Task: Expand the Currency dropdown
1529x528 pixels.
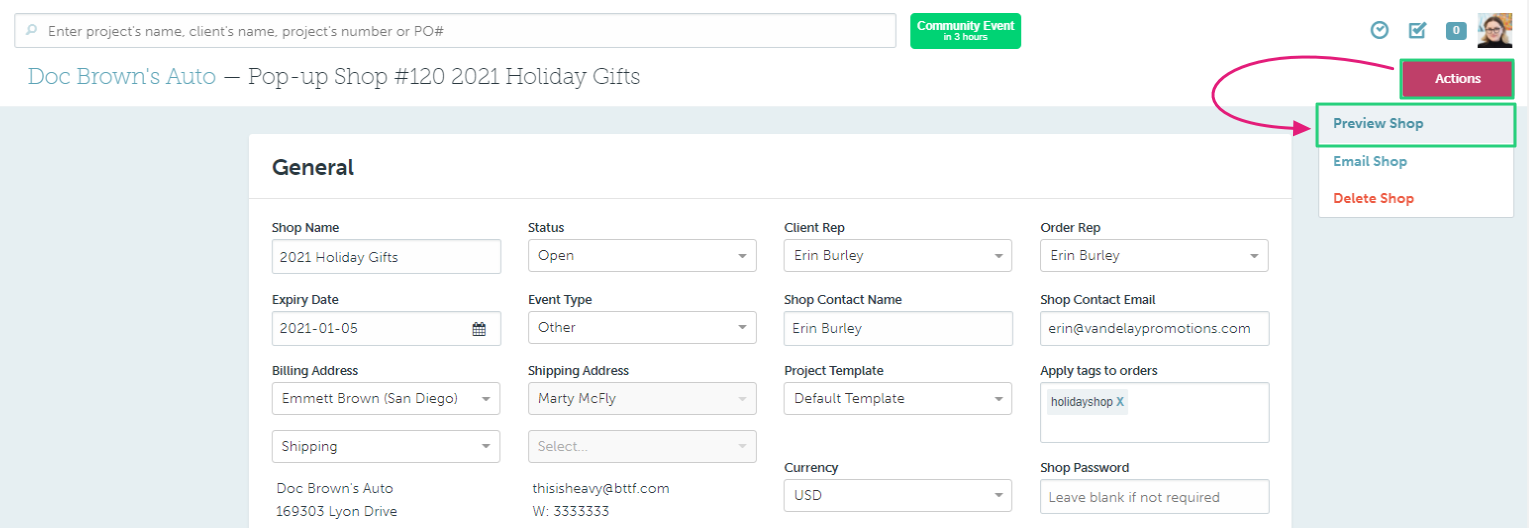Action: pyautogui.click(x=898, y=496)
